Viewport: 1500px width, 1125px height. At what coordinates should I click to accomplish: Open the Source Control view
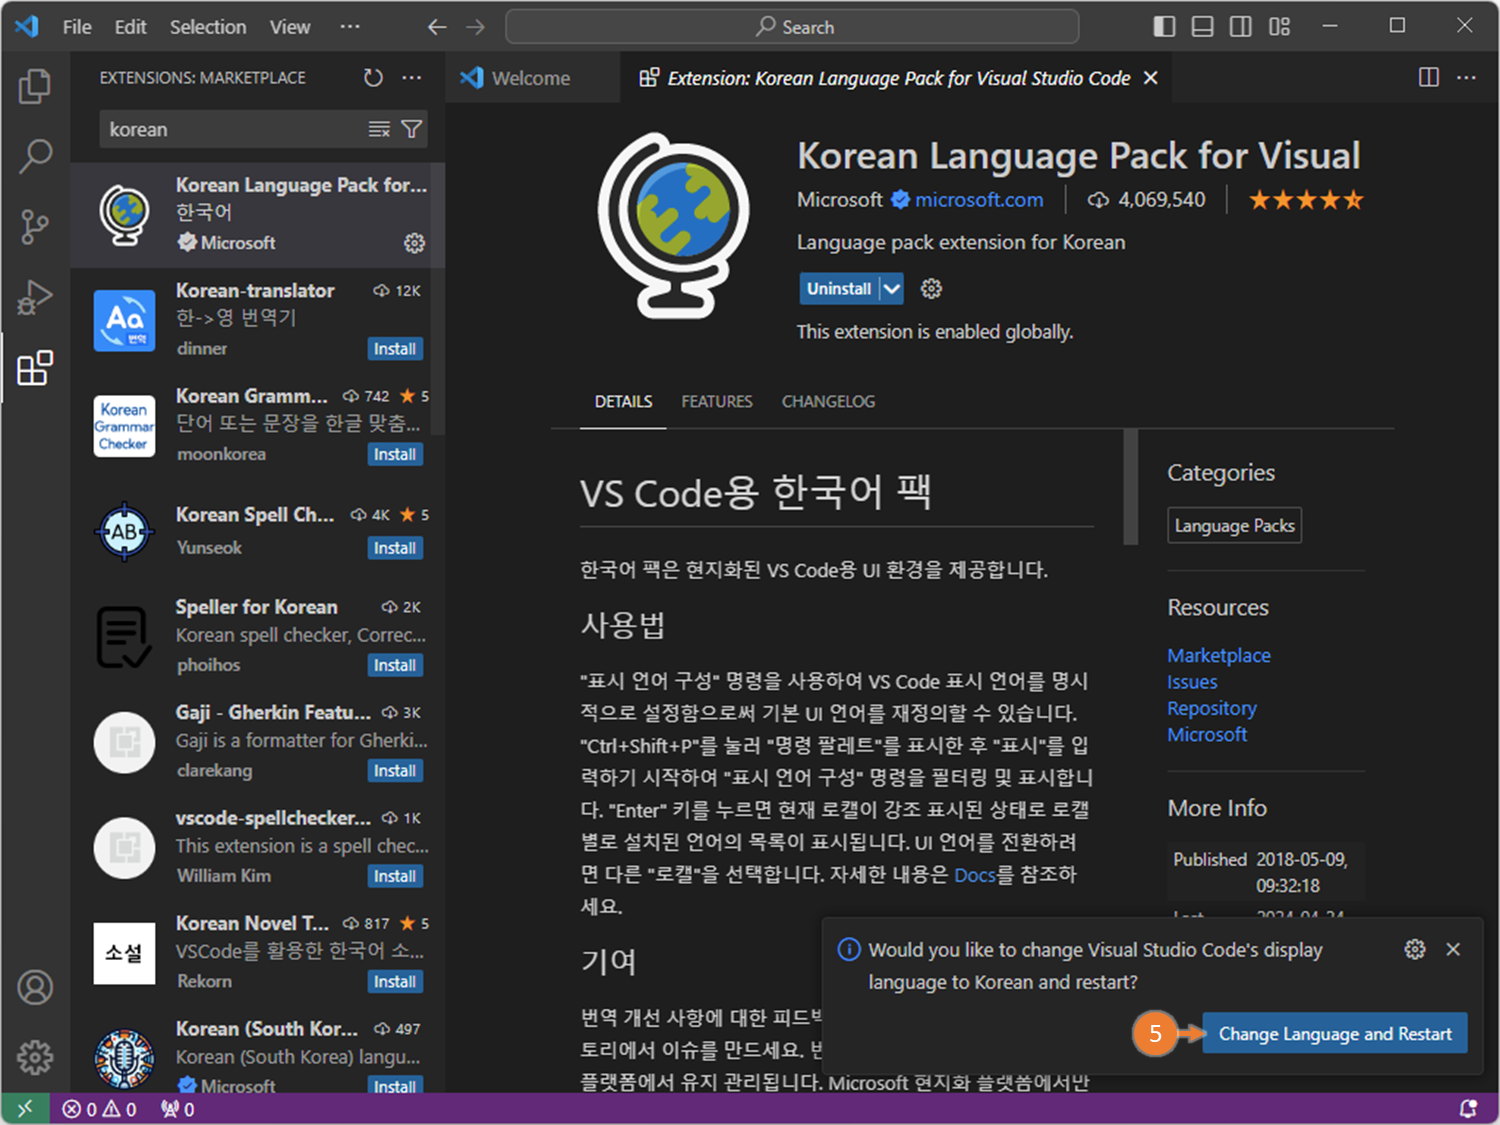pyautogui.click(x=35, y=227)
